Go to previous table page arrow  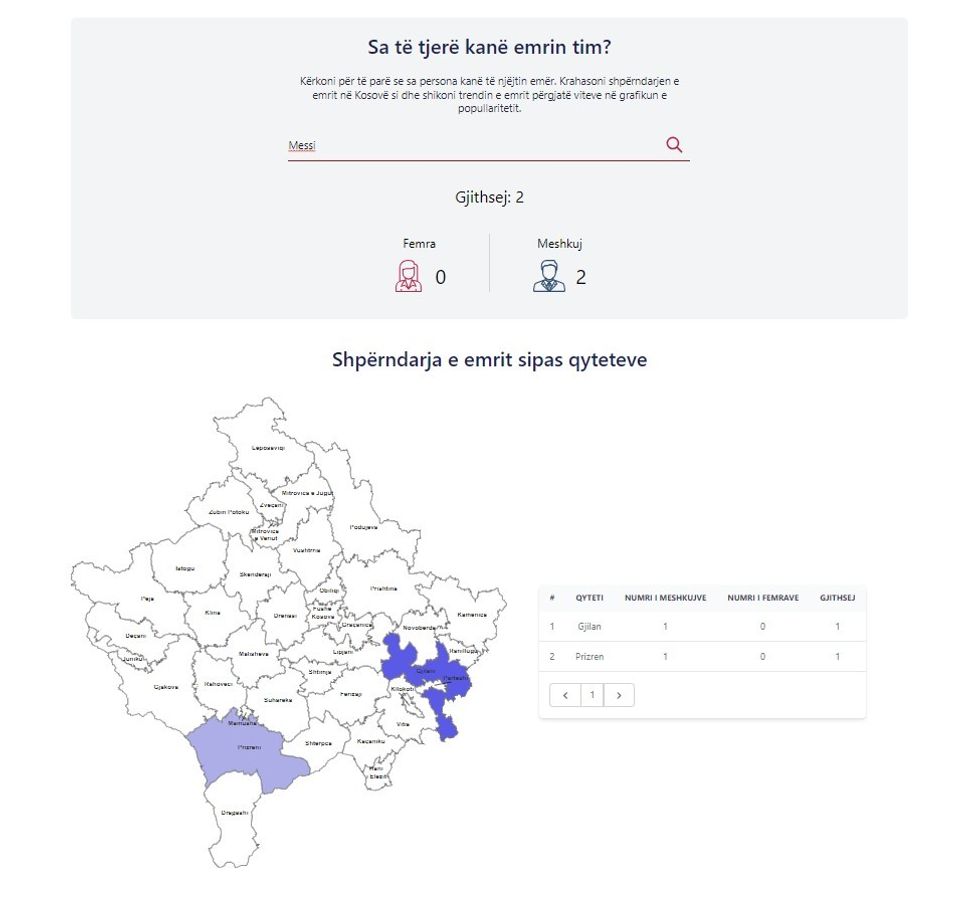tap(565, 695)
